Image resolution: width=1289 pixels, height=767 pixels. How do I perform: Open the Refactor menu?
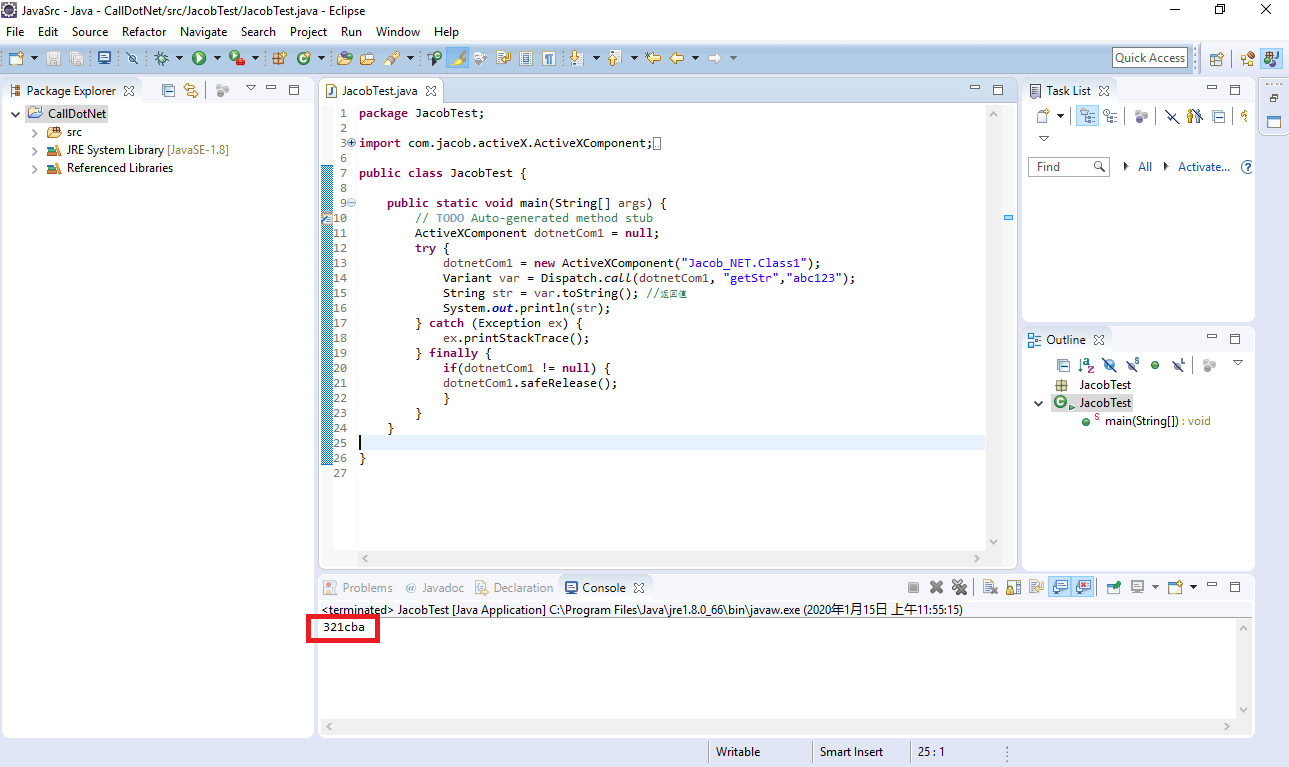[x=144, y=32]
